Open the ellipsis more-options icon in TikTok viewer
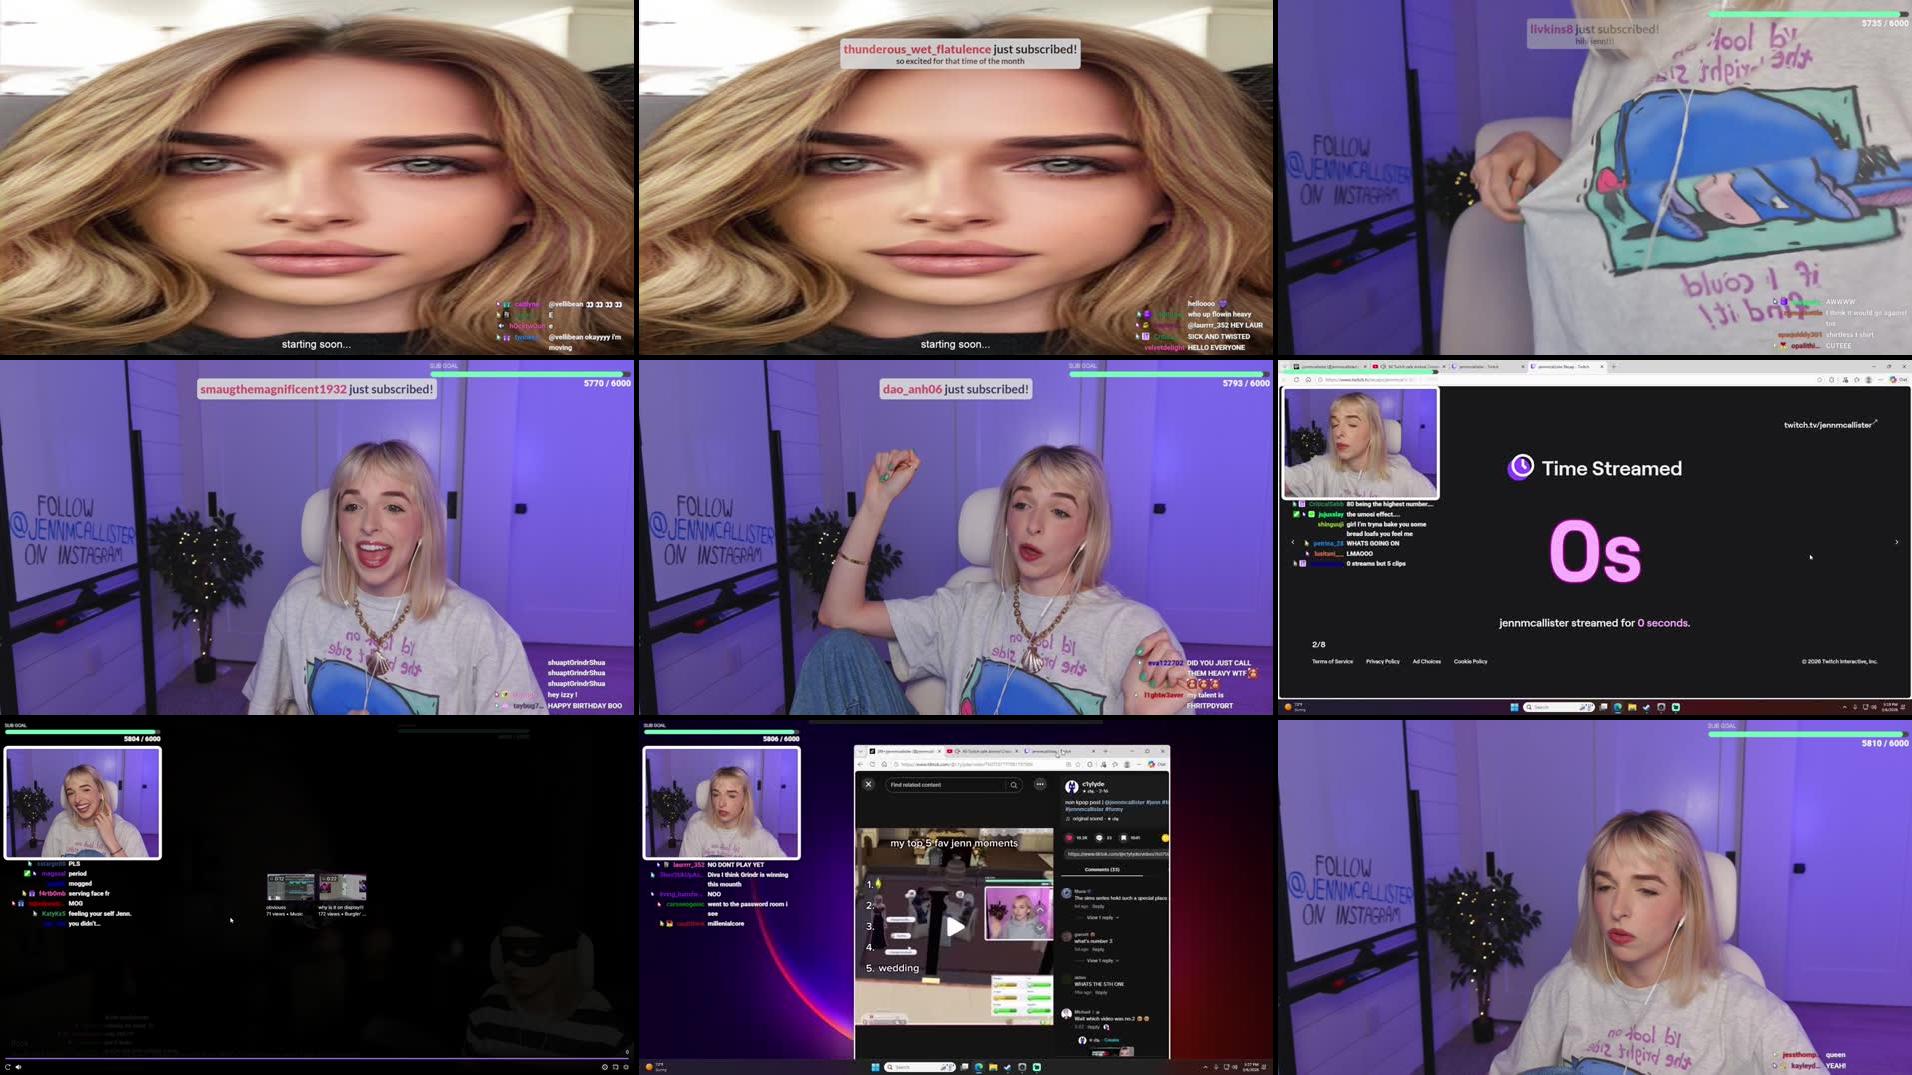 click(x=1040, y=784)
